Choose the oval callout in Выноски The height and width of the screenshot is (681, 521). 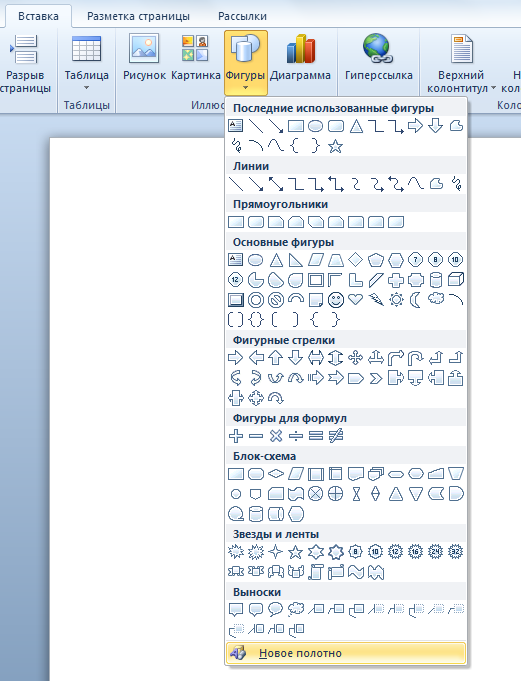point(276,610)
